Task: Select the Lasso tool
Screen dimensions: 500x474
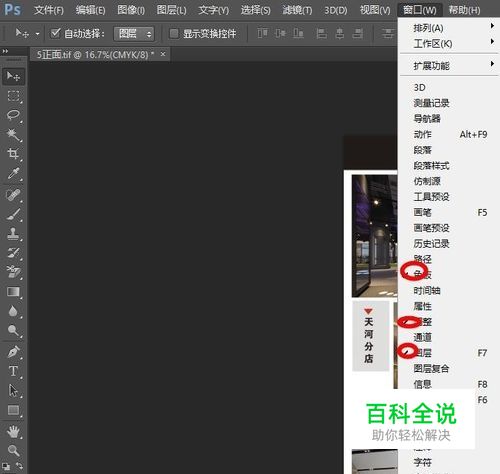Action: 13,116
